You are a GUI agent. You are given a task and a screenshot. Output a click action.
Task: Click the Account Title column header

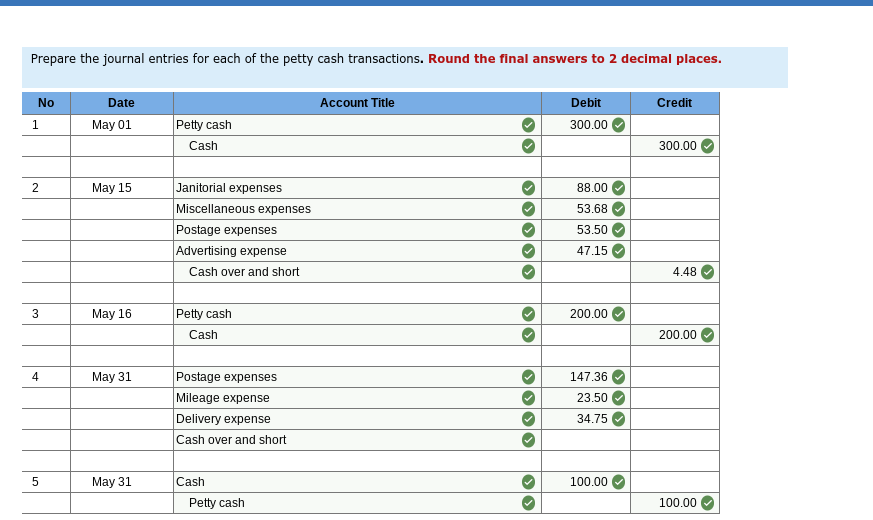(357, 103)
